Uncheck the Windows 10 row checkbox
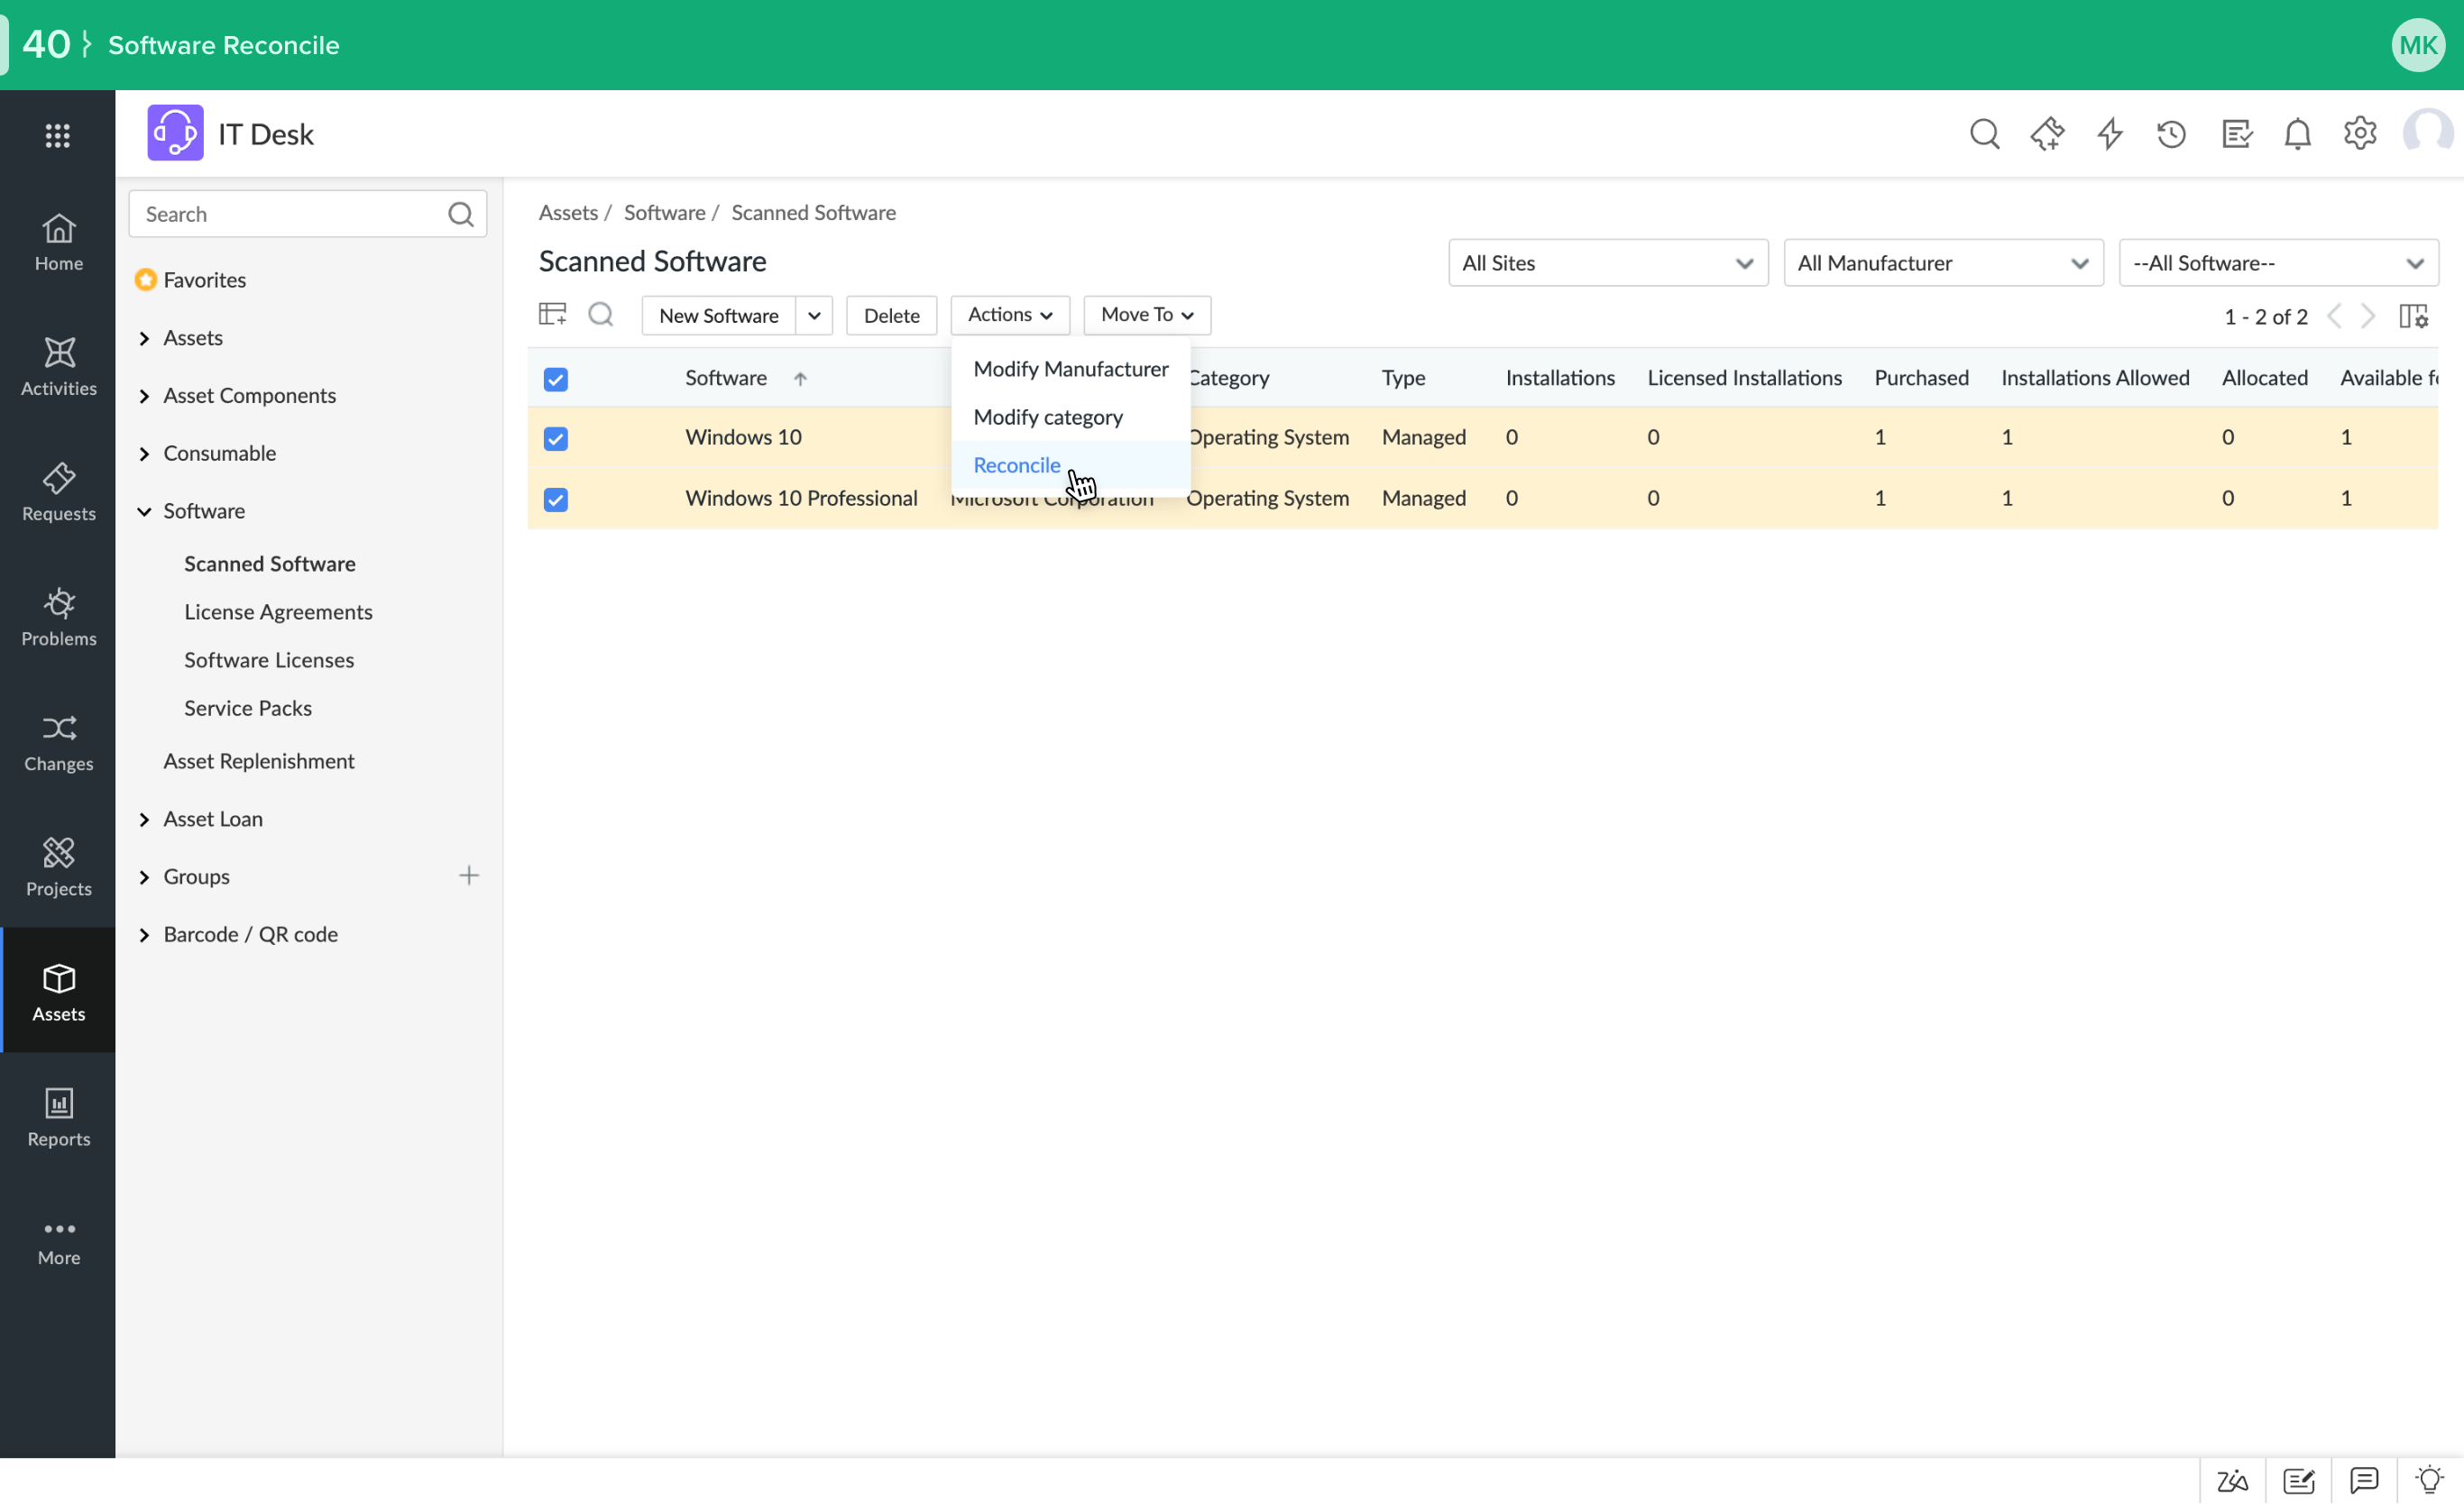This screenshot has height=1504, width=2464. [556, 438]
